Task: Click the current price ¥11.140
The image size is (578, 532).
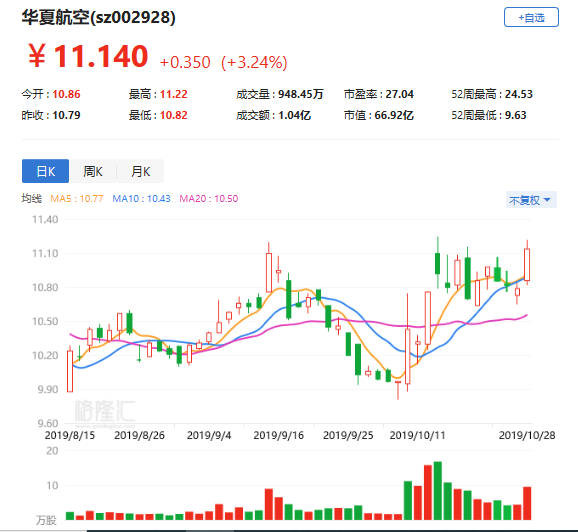Action: pos(88,56)
